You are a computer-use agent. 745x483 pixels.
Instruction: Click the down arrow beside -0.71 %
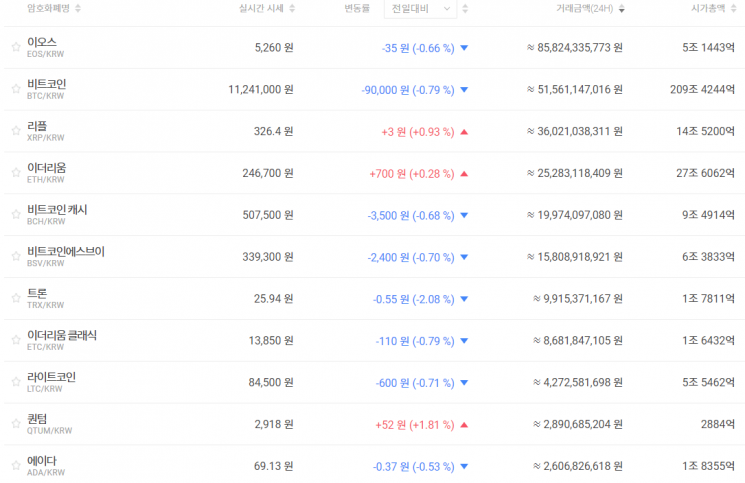pos(465,382)
